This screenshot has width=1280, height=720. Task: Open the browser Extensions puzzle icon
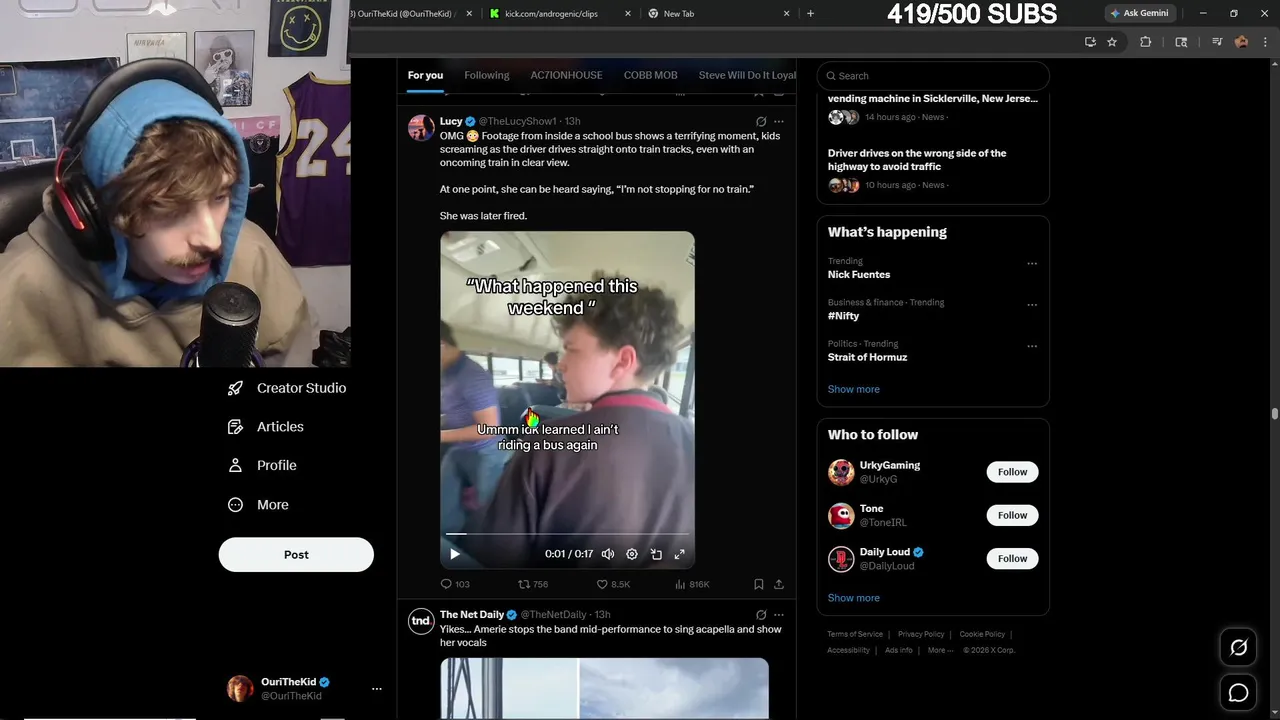[x=1146, y=42]
